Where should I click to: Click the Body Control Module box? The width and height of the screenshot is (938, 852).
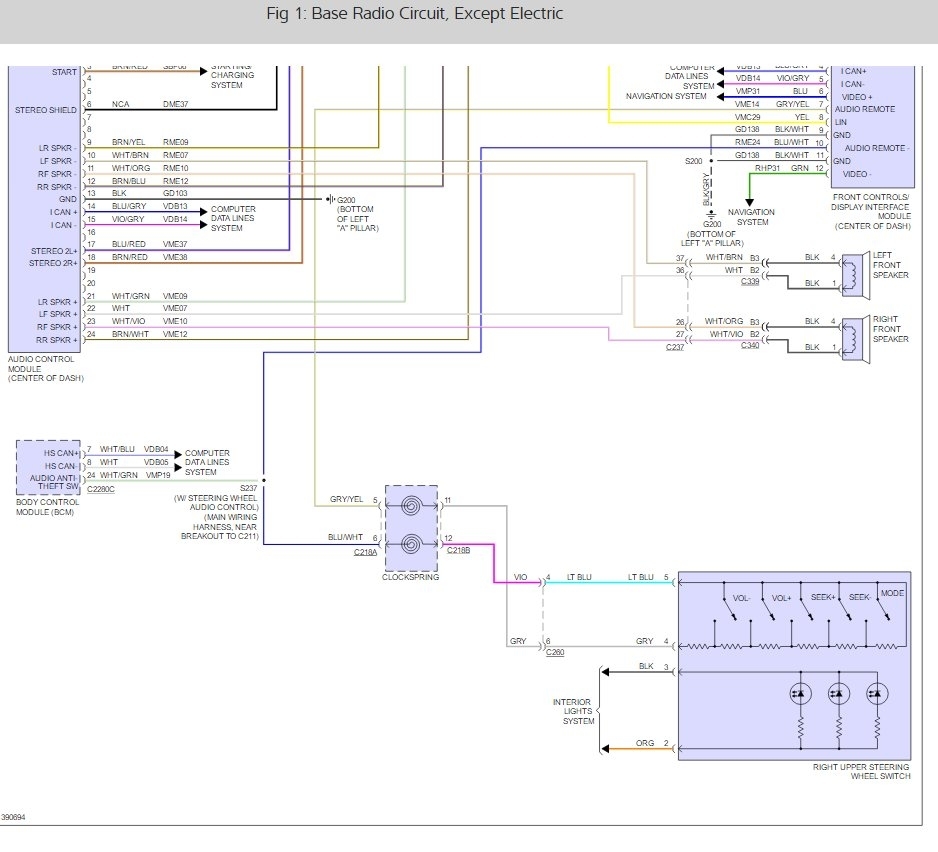coord(49,467)
